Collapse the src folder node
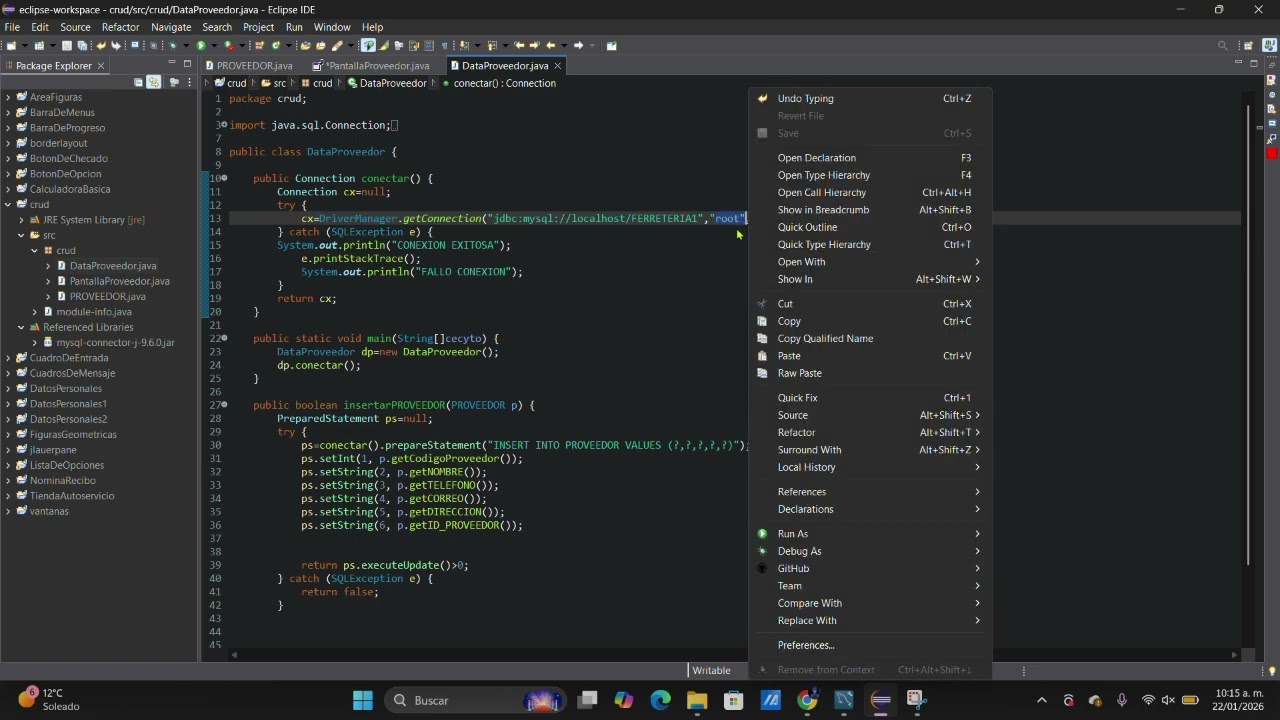 [21, 235]
